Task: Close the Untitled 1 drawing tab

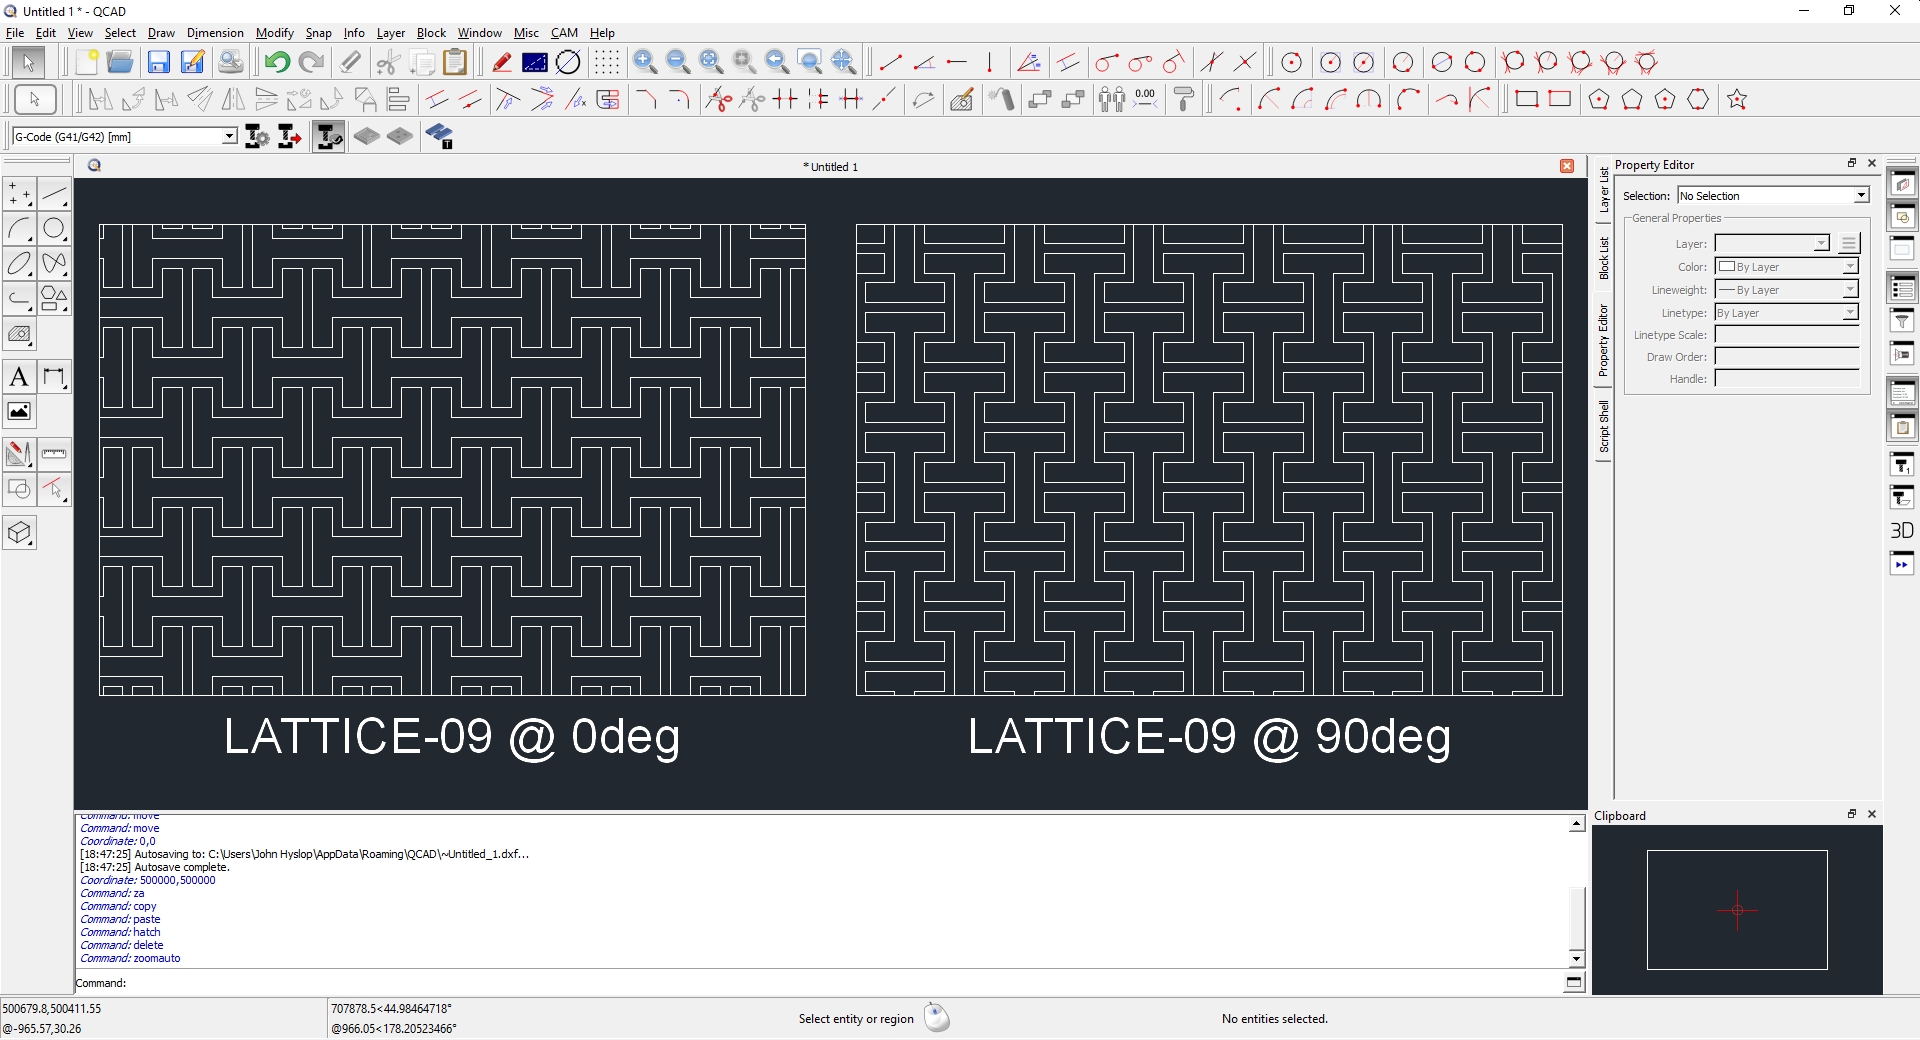Action: point(1567,166)
